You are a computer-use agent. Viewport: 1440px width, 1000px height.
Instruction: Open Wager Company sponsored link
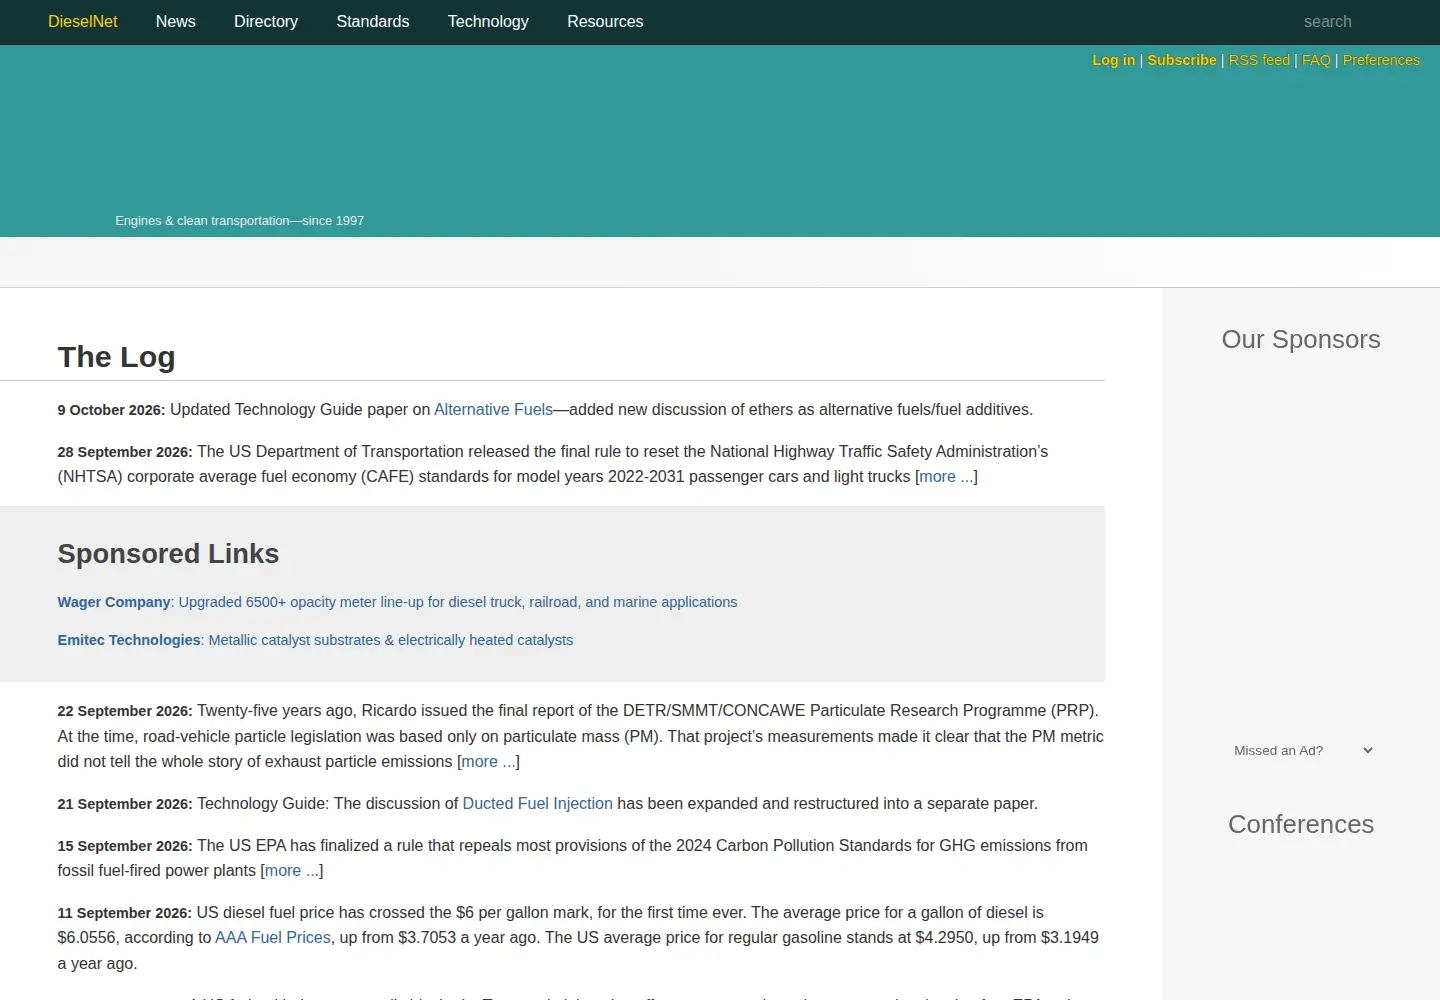click(397, 602)
